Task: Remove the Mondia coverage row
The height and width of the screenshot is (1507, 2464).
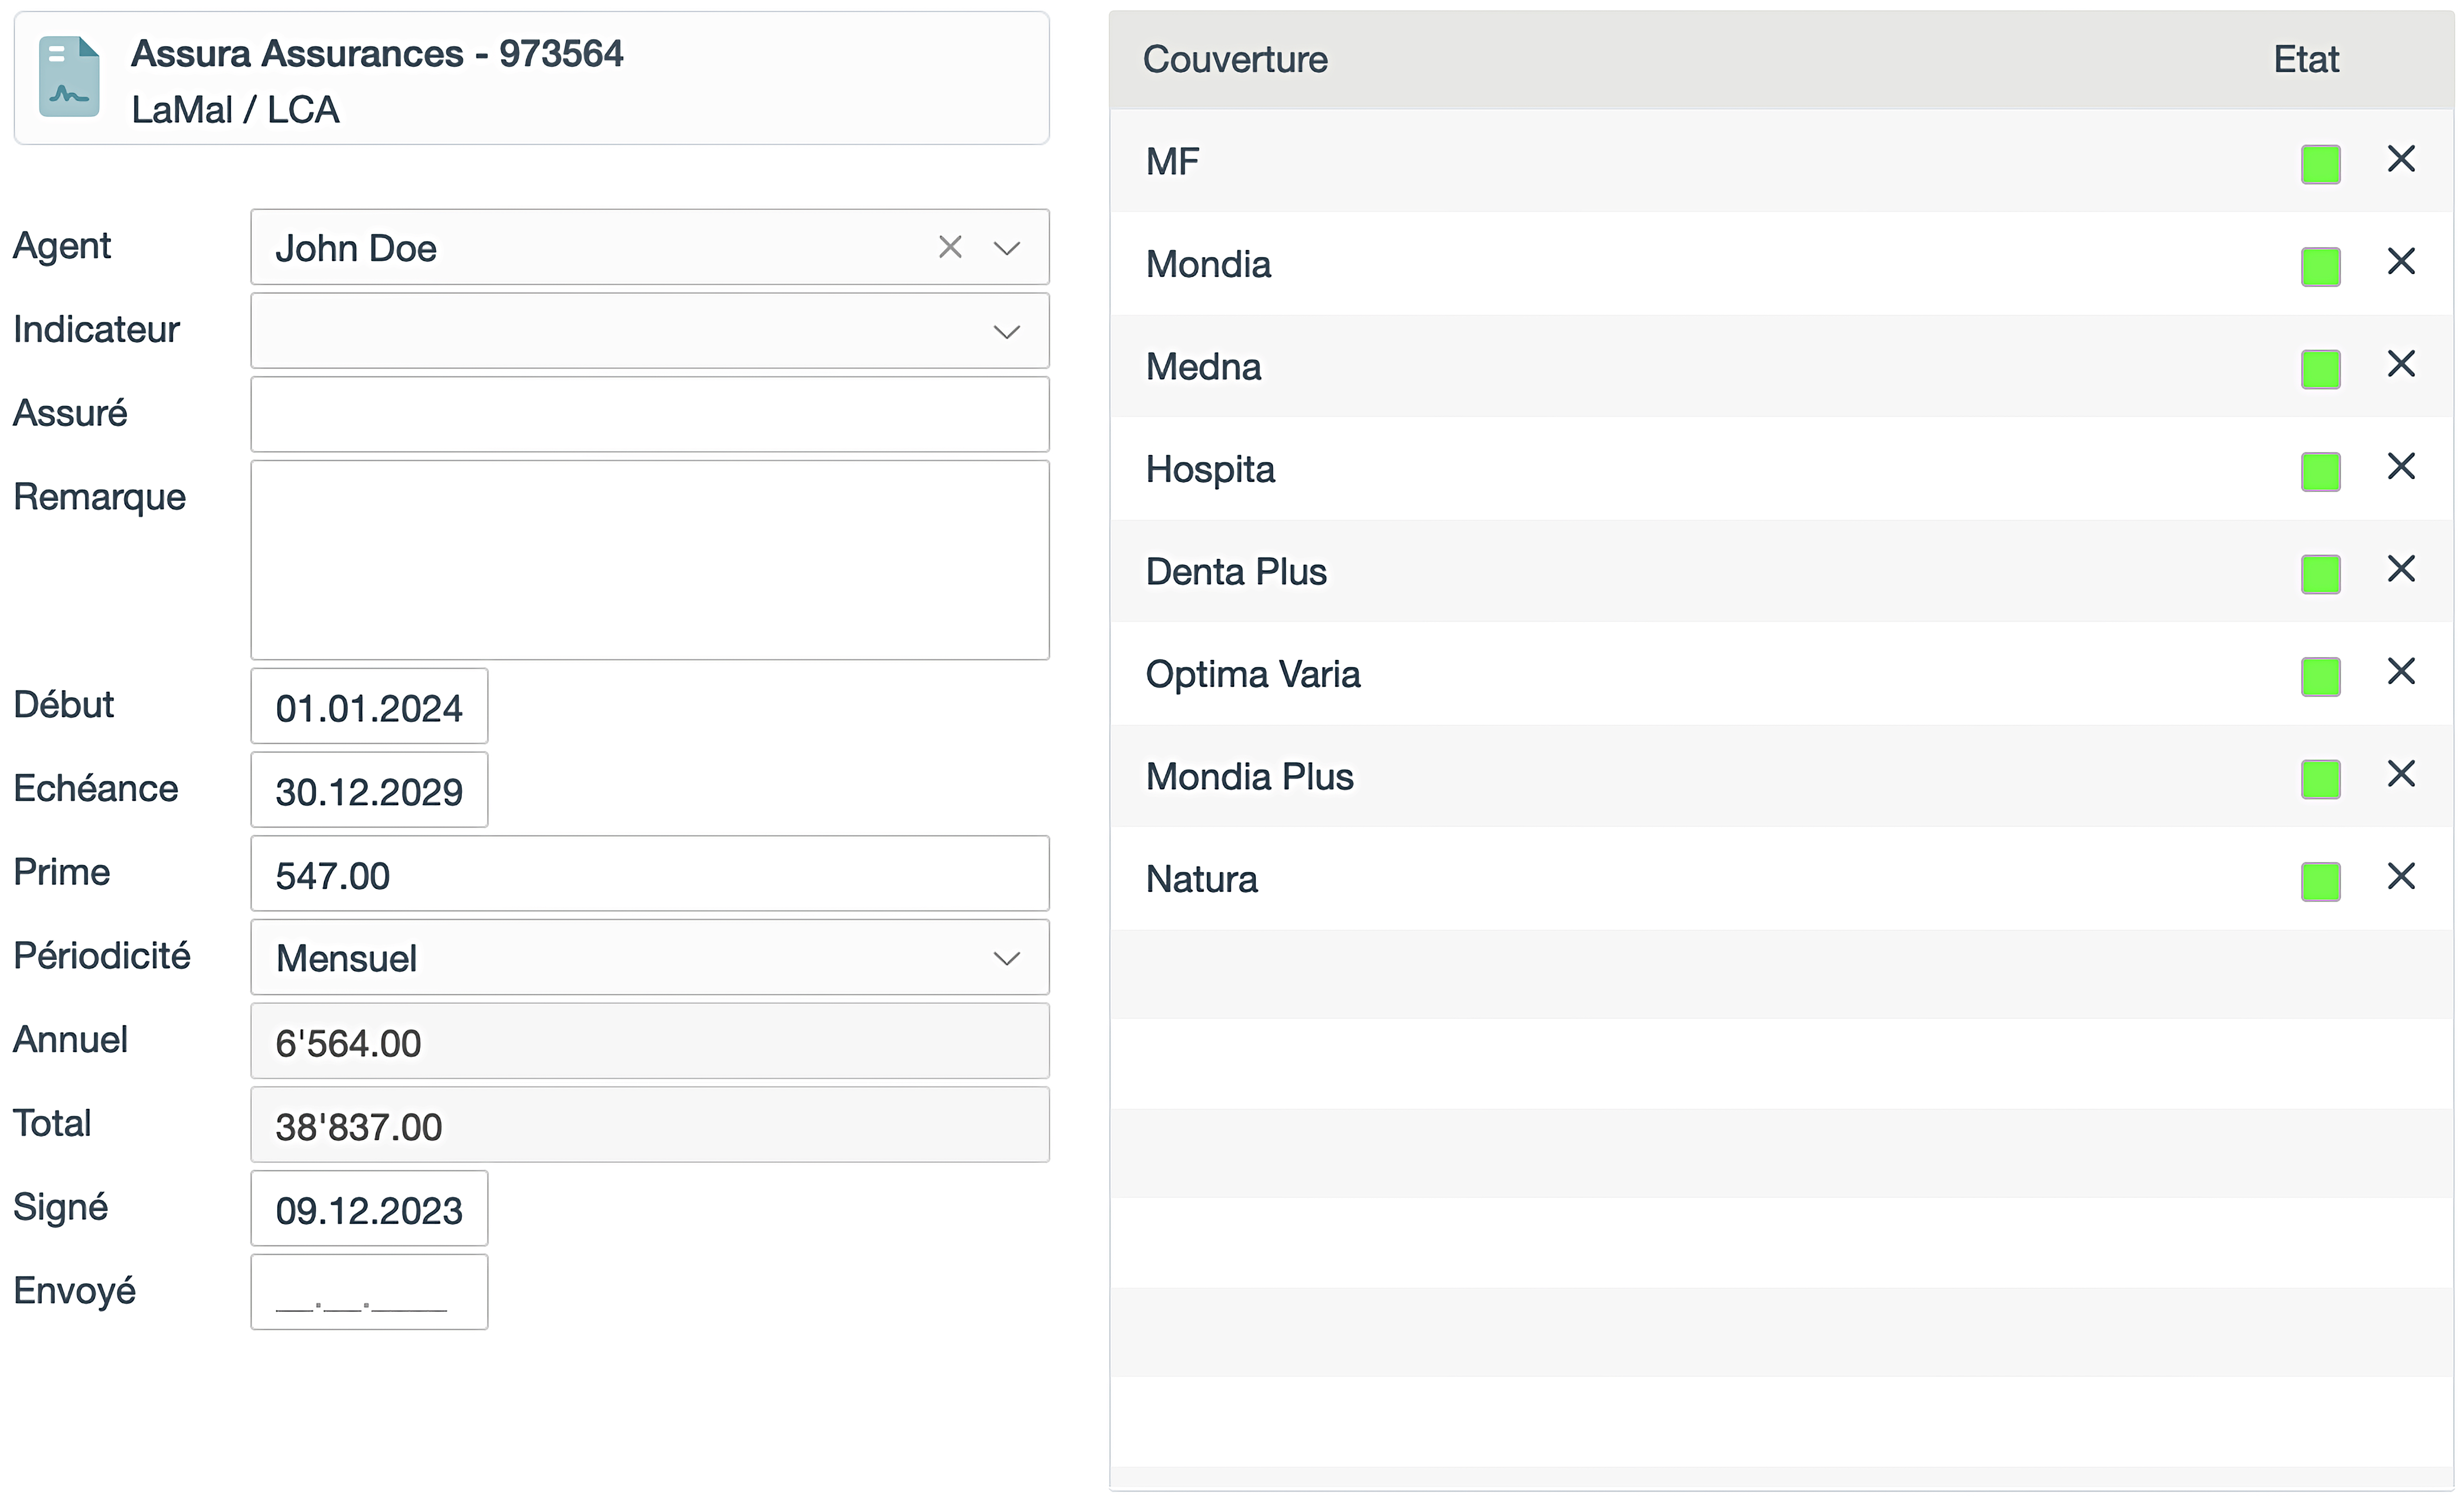Action: click(x=2401, y=262)
